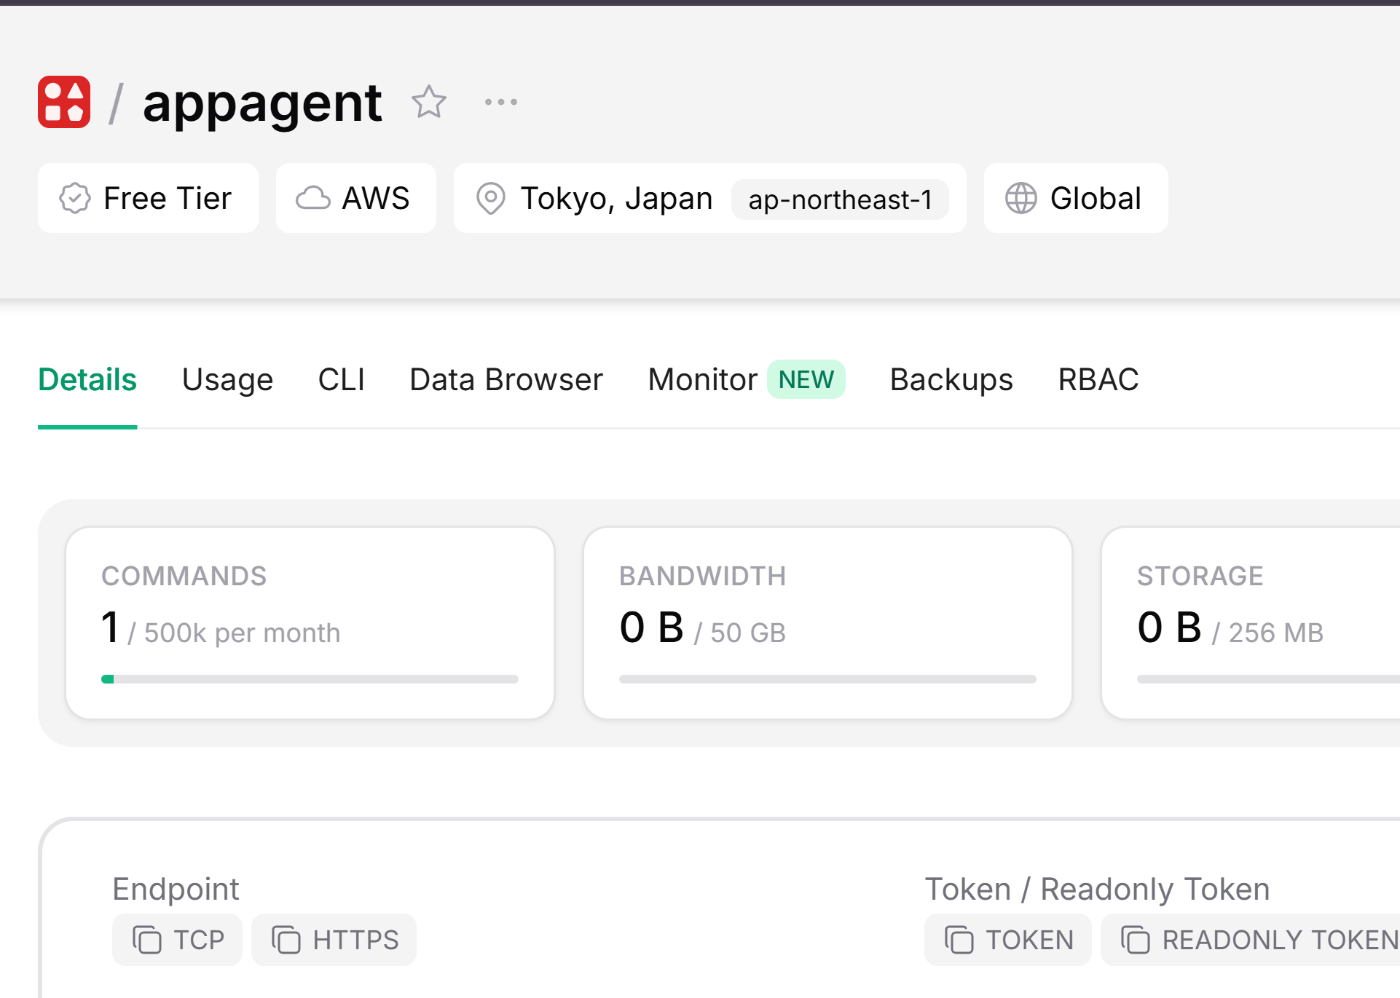Open the CLI tab
This screenshot has height=998, width=1400.
click(341, 380)
